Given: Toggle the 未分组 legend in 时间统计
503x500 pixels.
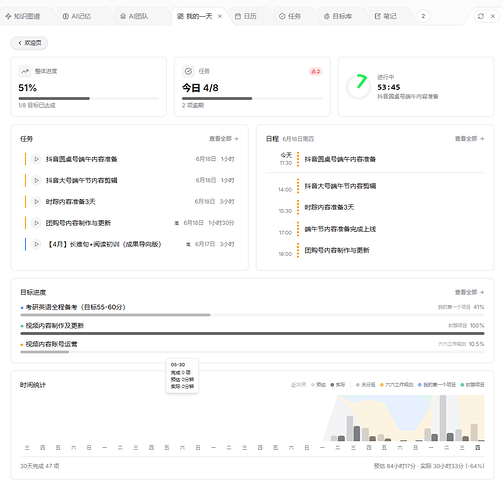Looking at the screenshot, I should click(x=365, y=385).
